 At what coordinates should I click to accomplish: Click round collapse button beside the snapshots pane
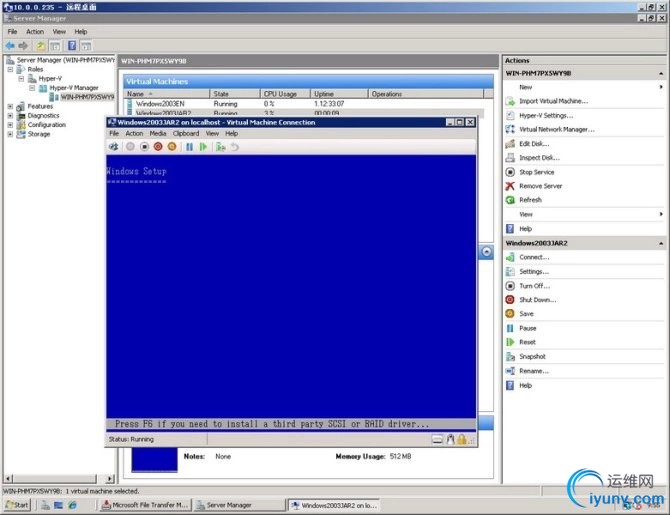click(486, 252)
